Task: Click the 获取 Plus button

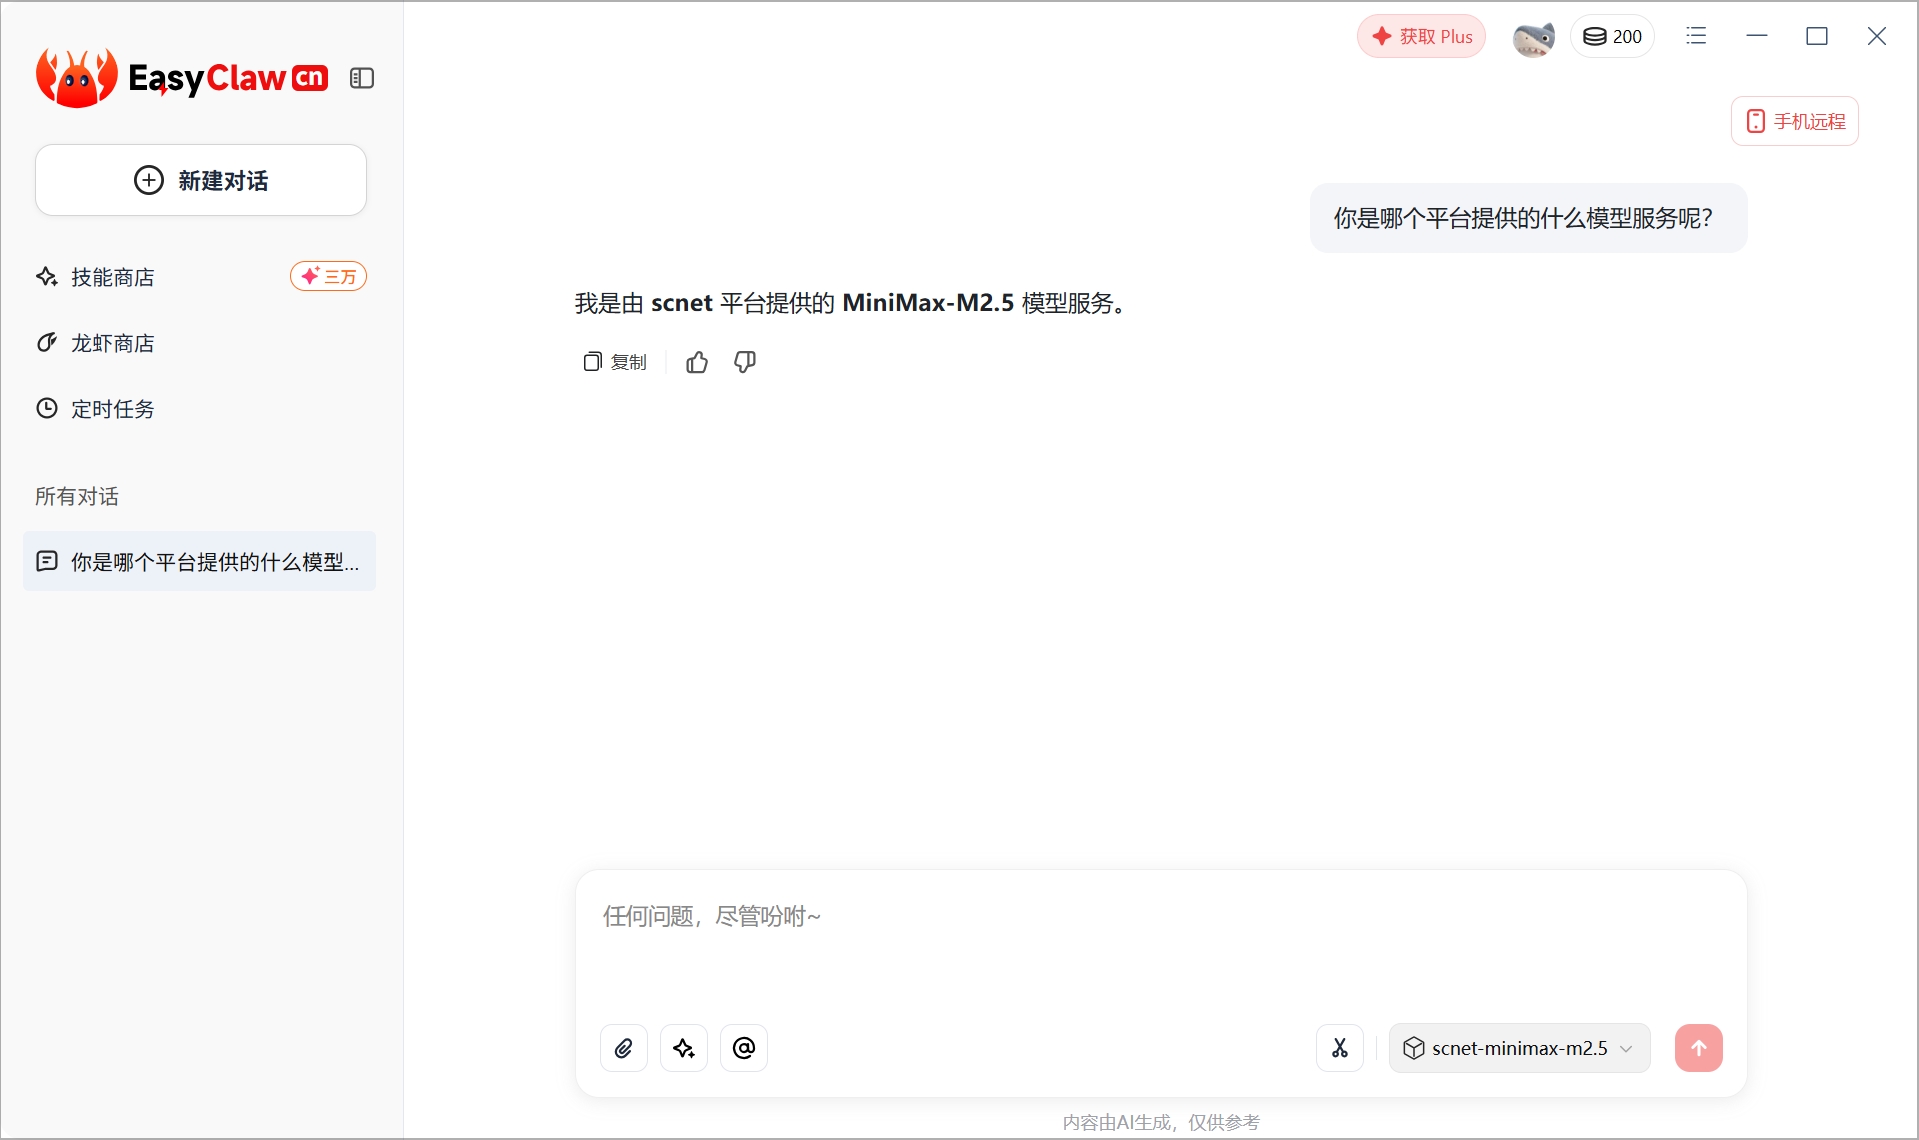Action: pos(1420,36)
